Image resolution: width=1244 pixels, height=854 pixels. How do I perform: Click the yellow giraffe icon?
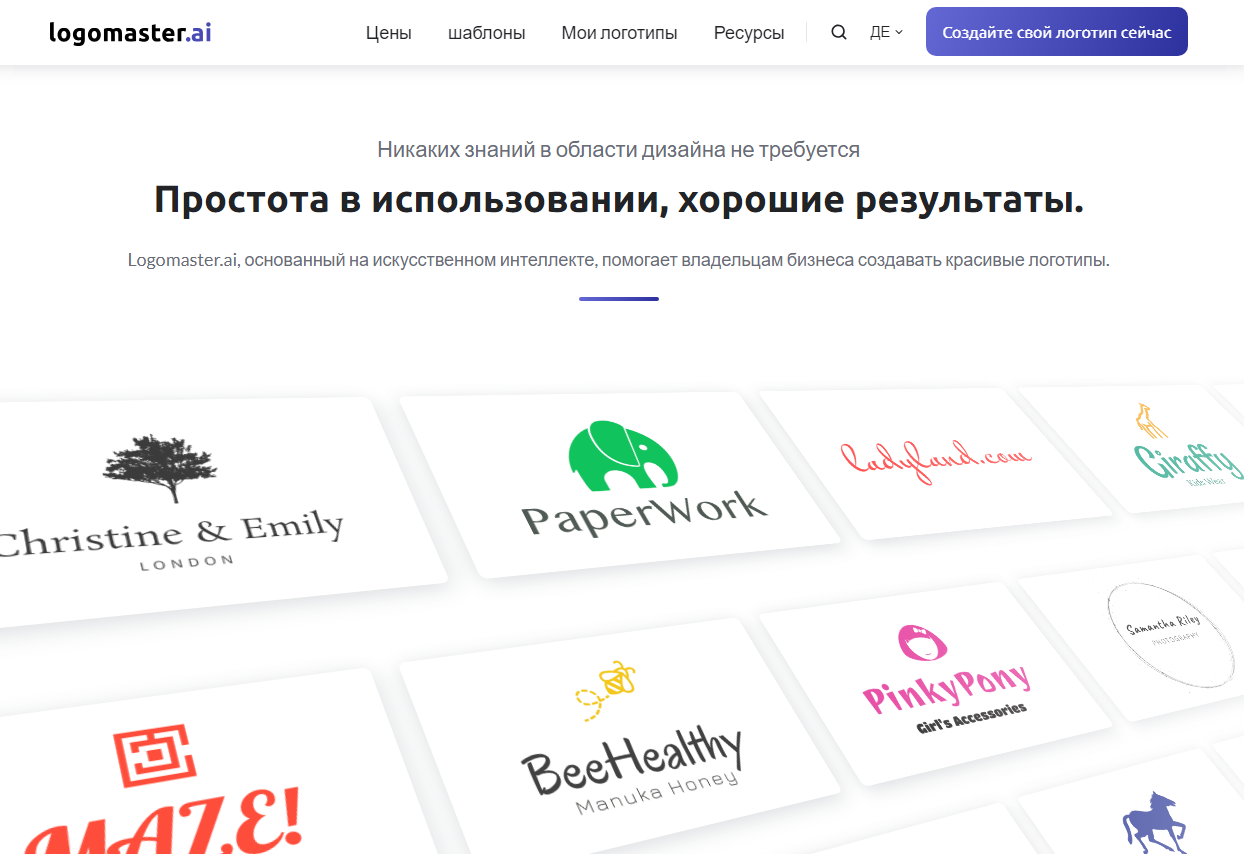pyautogui.click(x=1152, y=421)
